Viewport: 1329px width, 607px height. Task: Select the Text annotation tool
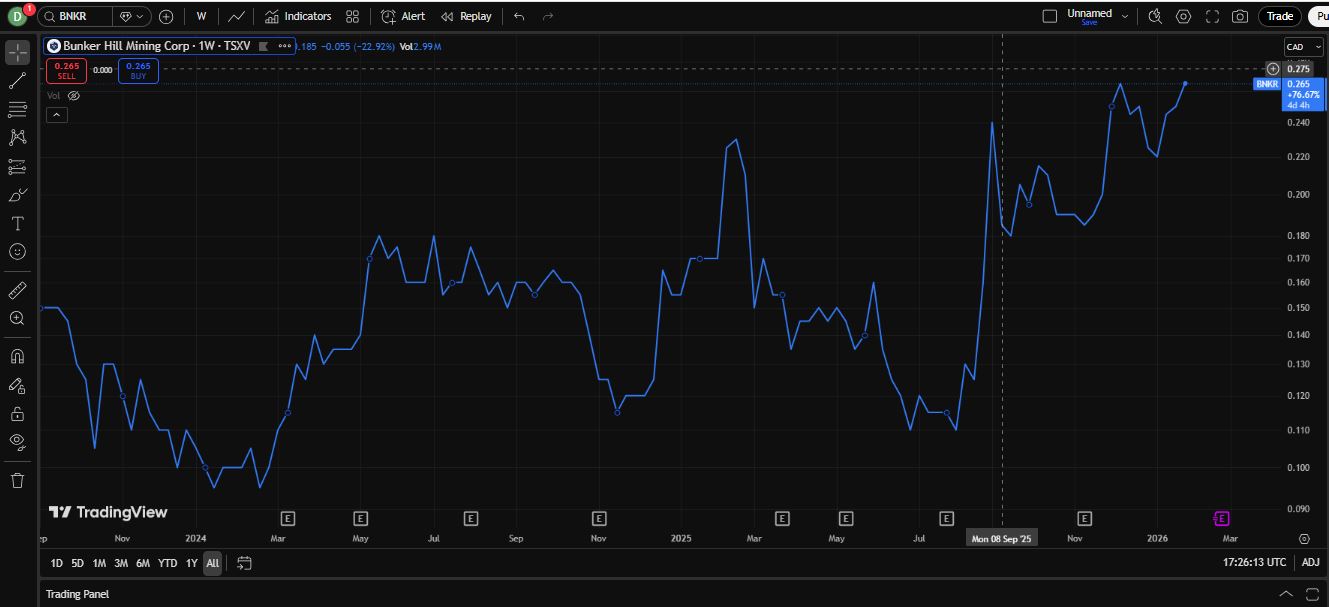pos(17,223)
